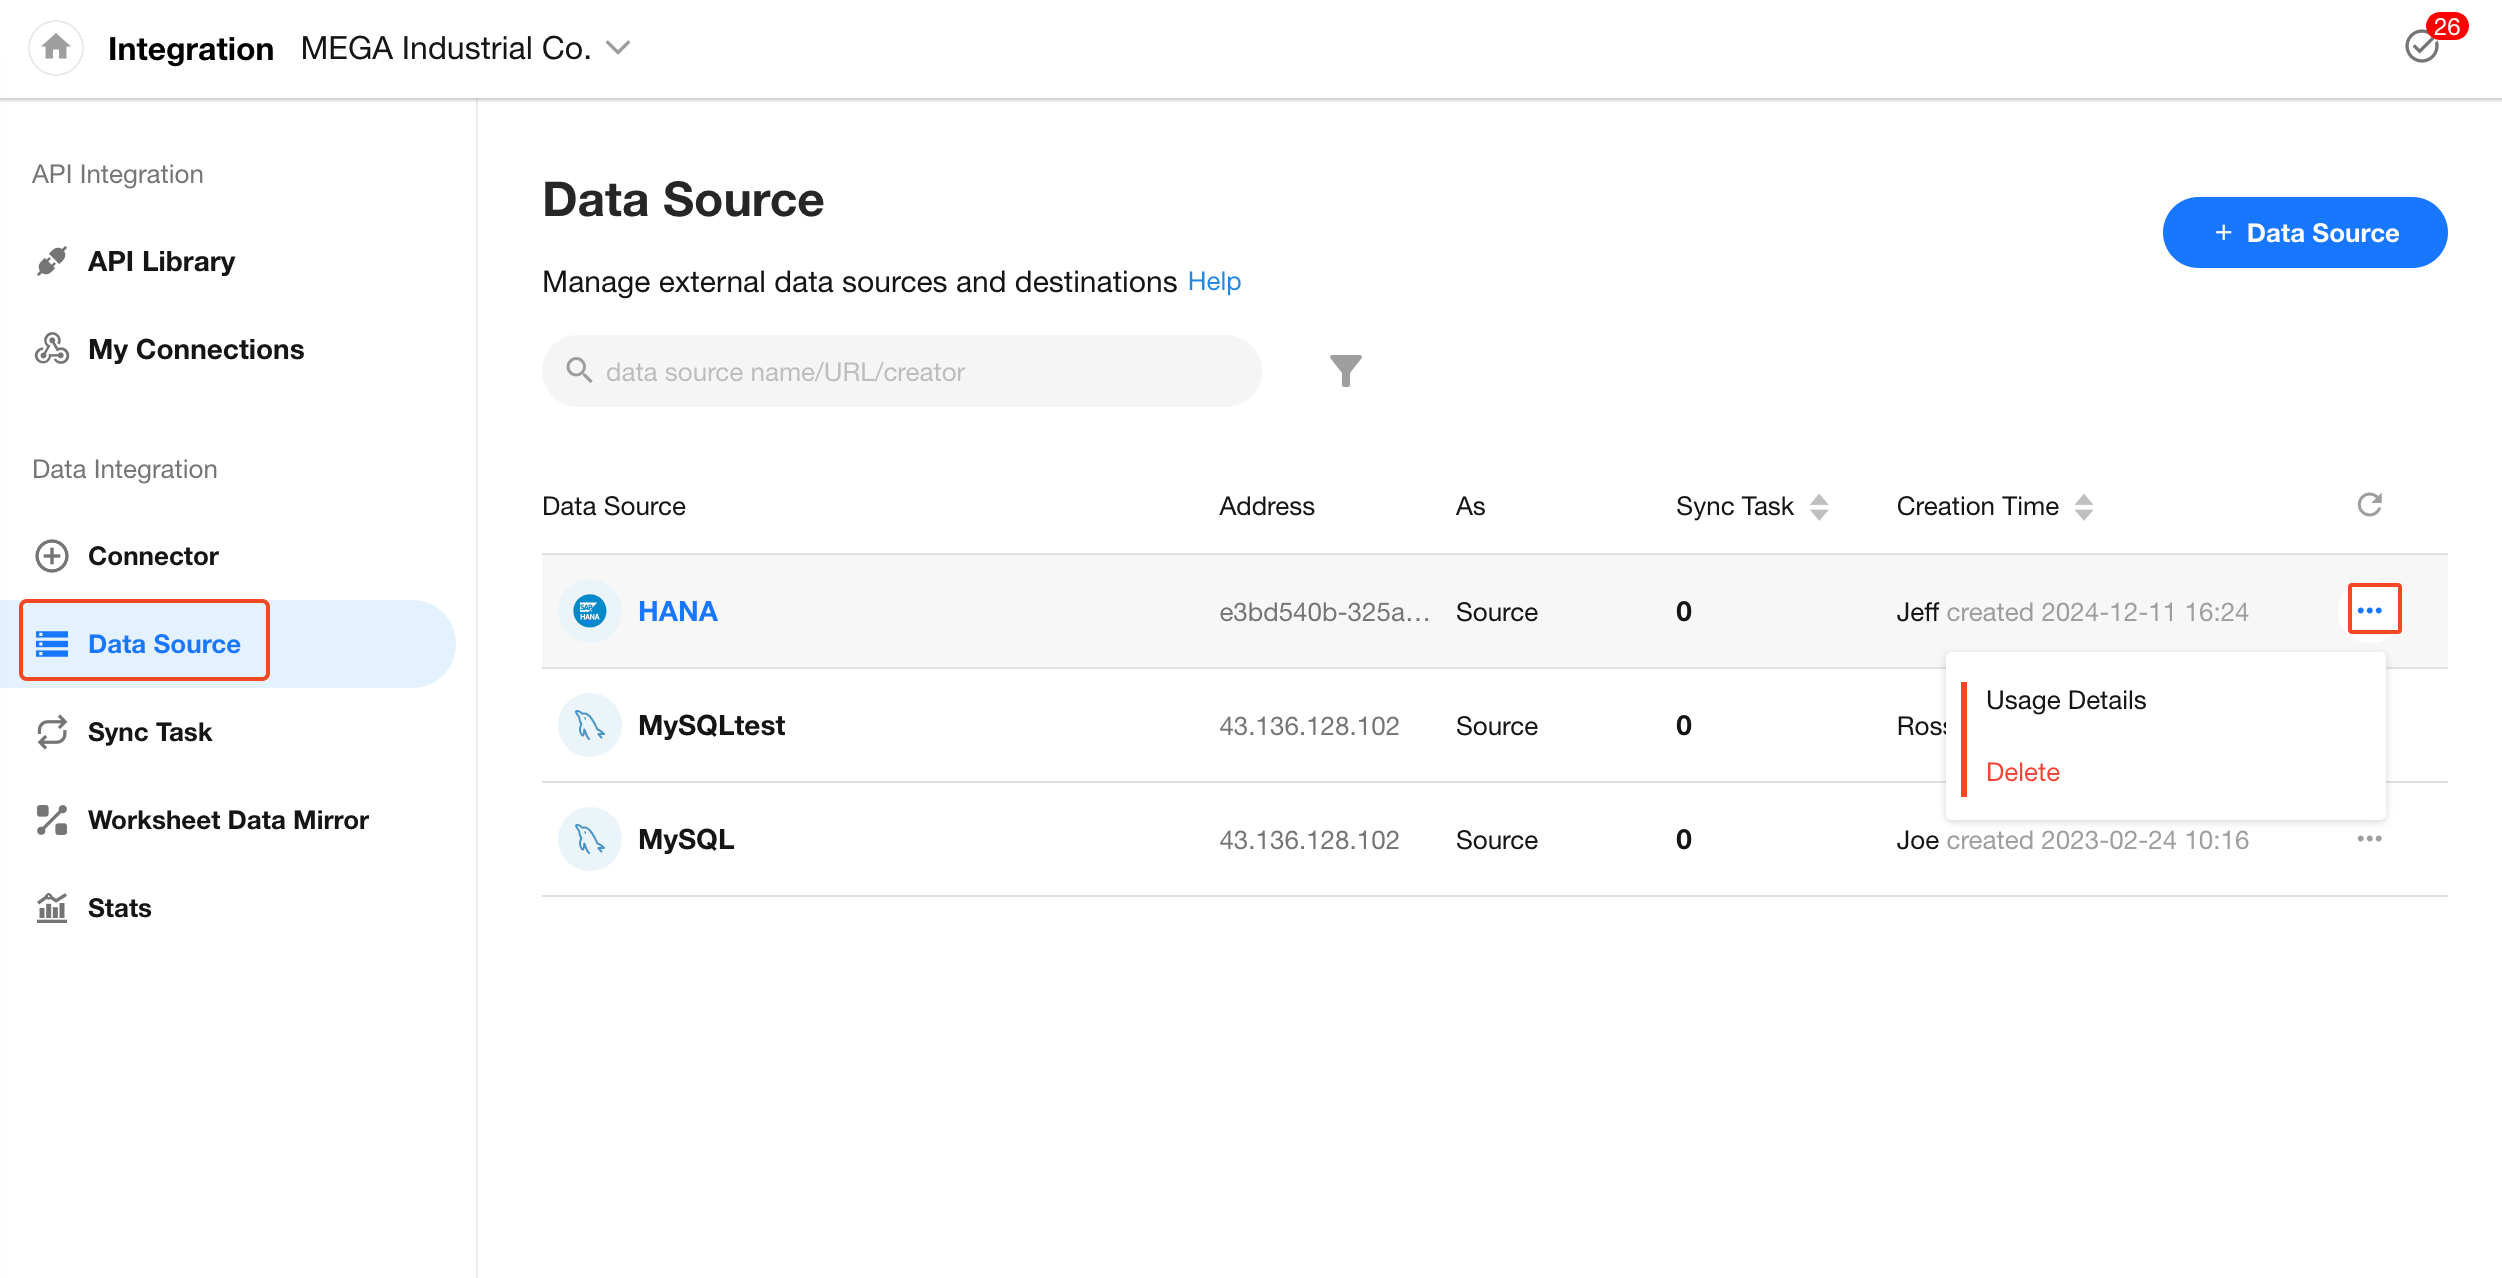Viewport: 2502px width, 1278px height.
Task: Expand the MEGA Industrial Co. organization dropdown
Action: [x=619, y=48]
